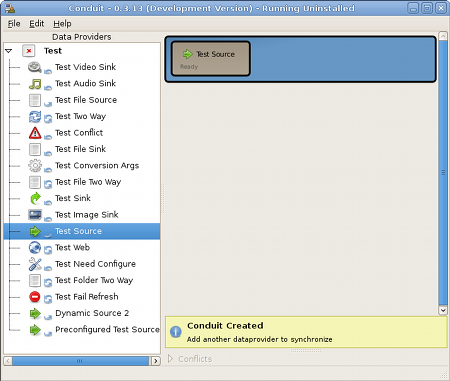Click the tree horizontal scrollbar right arrow

pos(156,361)
